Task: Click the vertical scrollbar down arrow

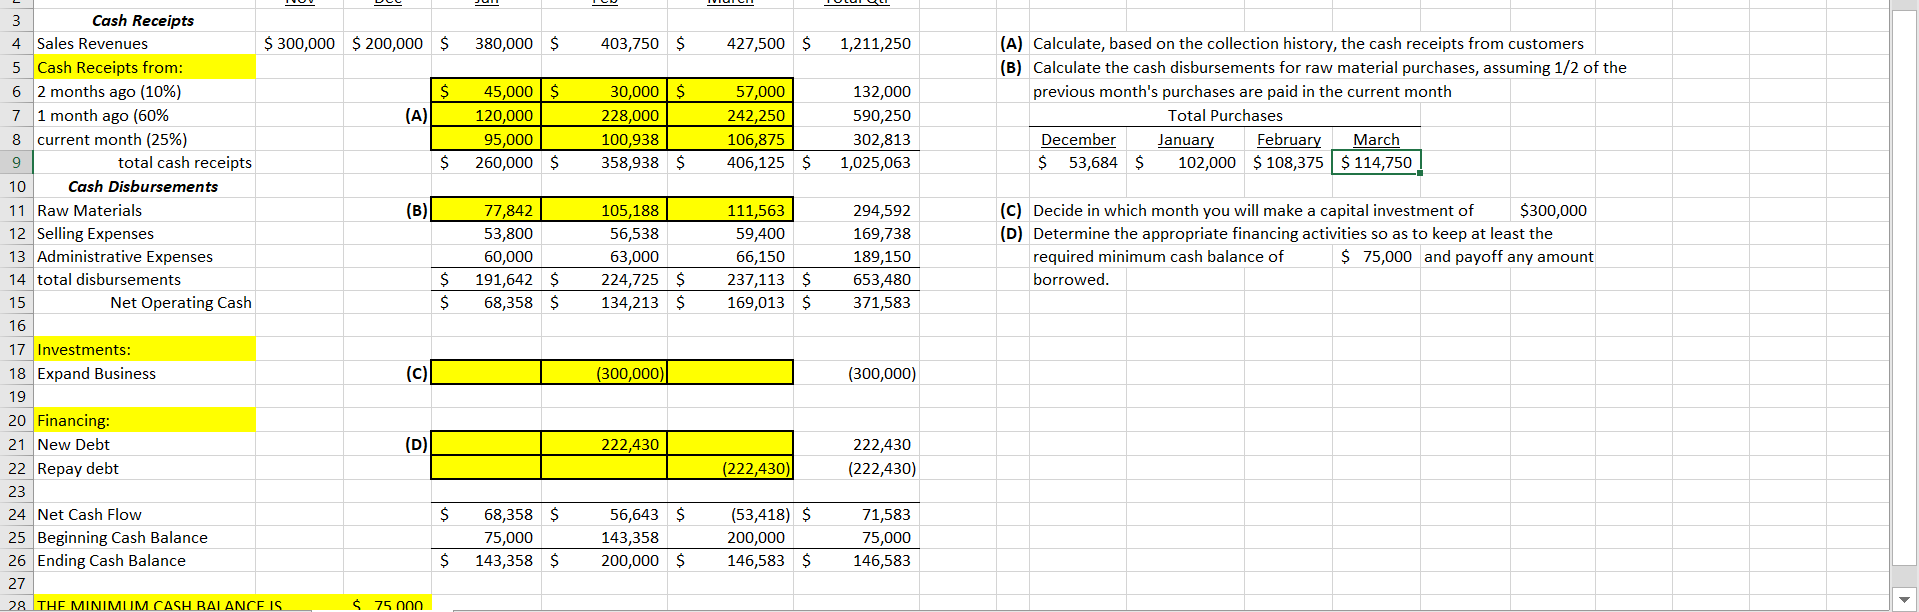Action: pyautogui.click(x=1904, y=600)
